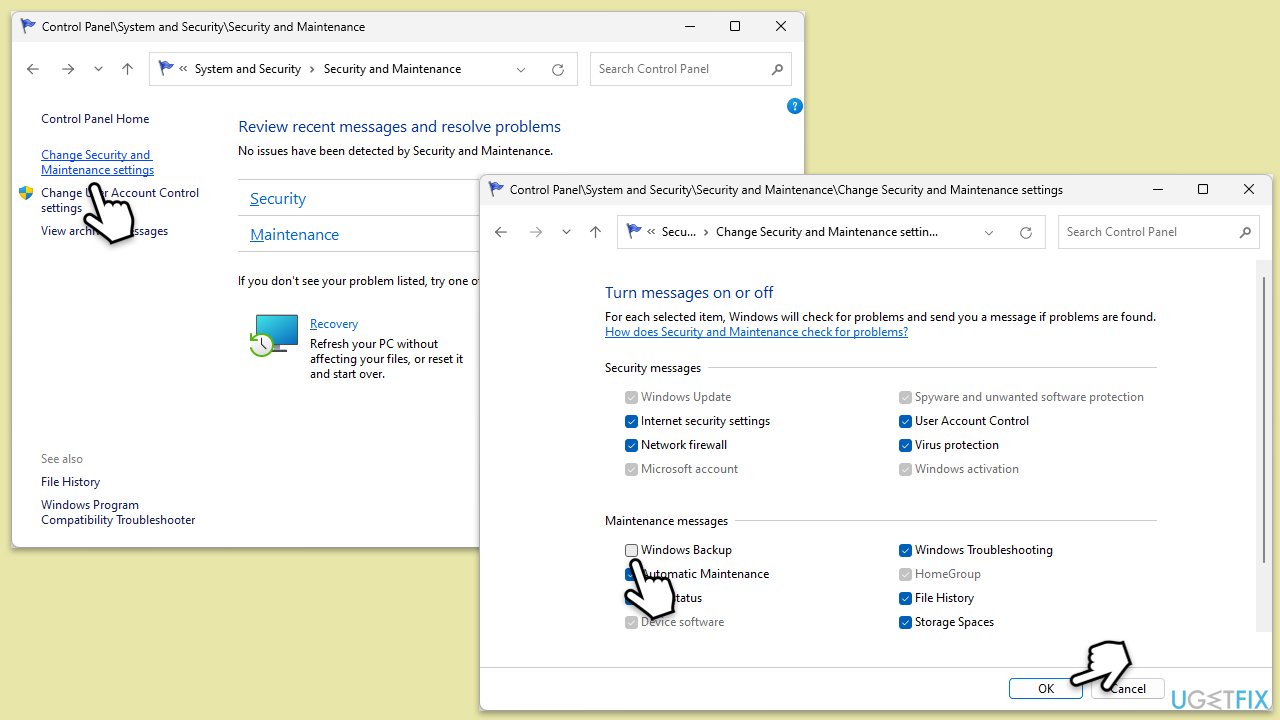
Task: Expand address bar history in Change settings window
Action: click(x=989, y=232)
